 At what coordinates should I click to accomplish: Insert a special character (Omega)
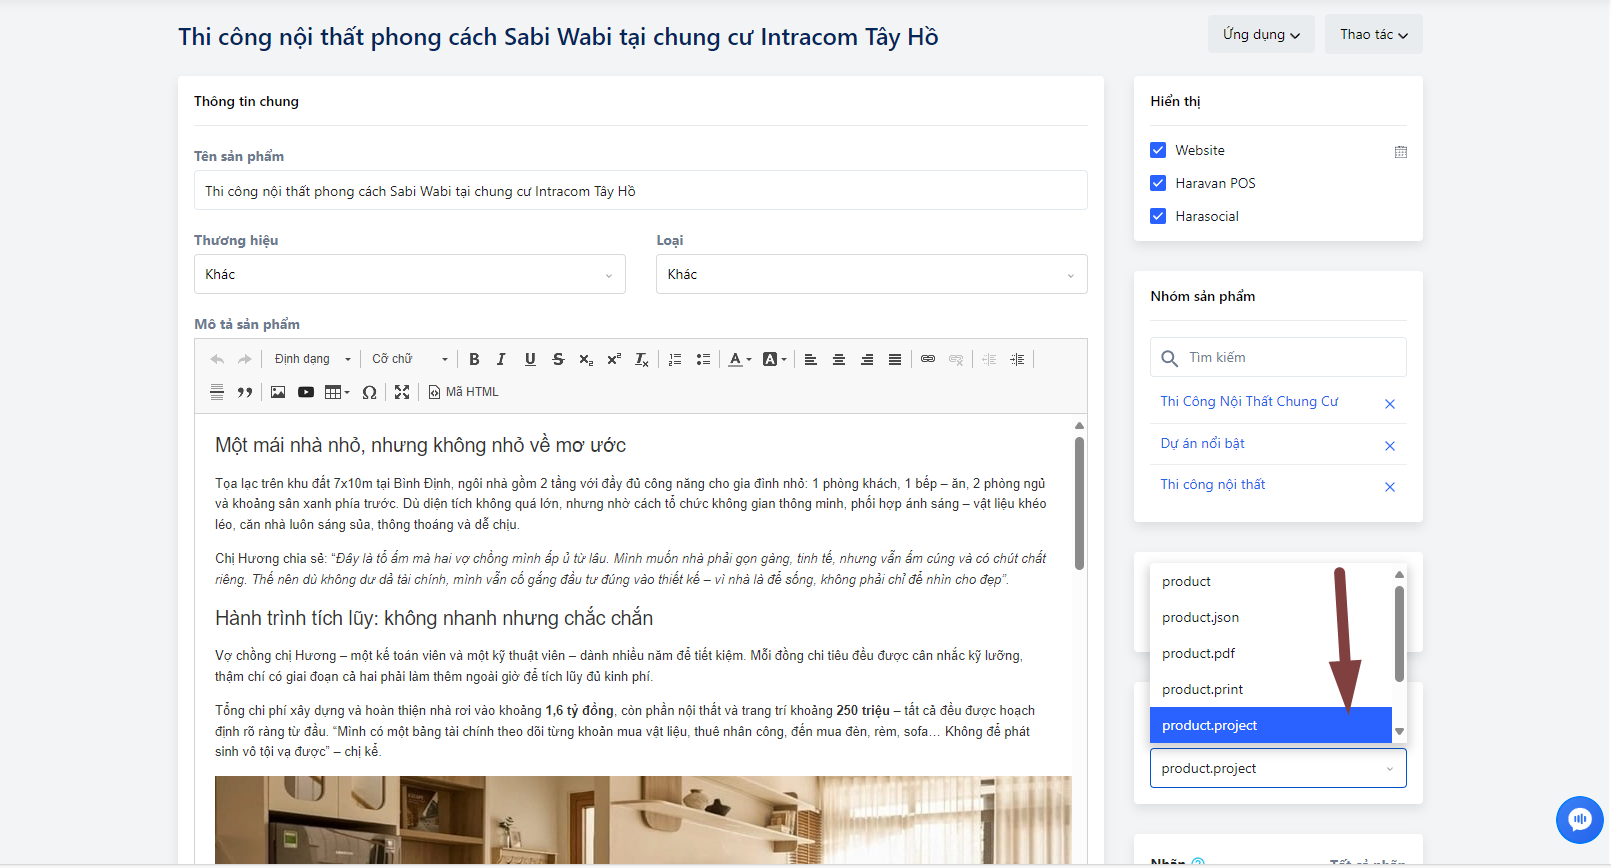pyautogui.click(x=369, y=392)
